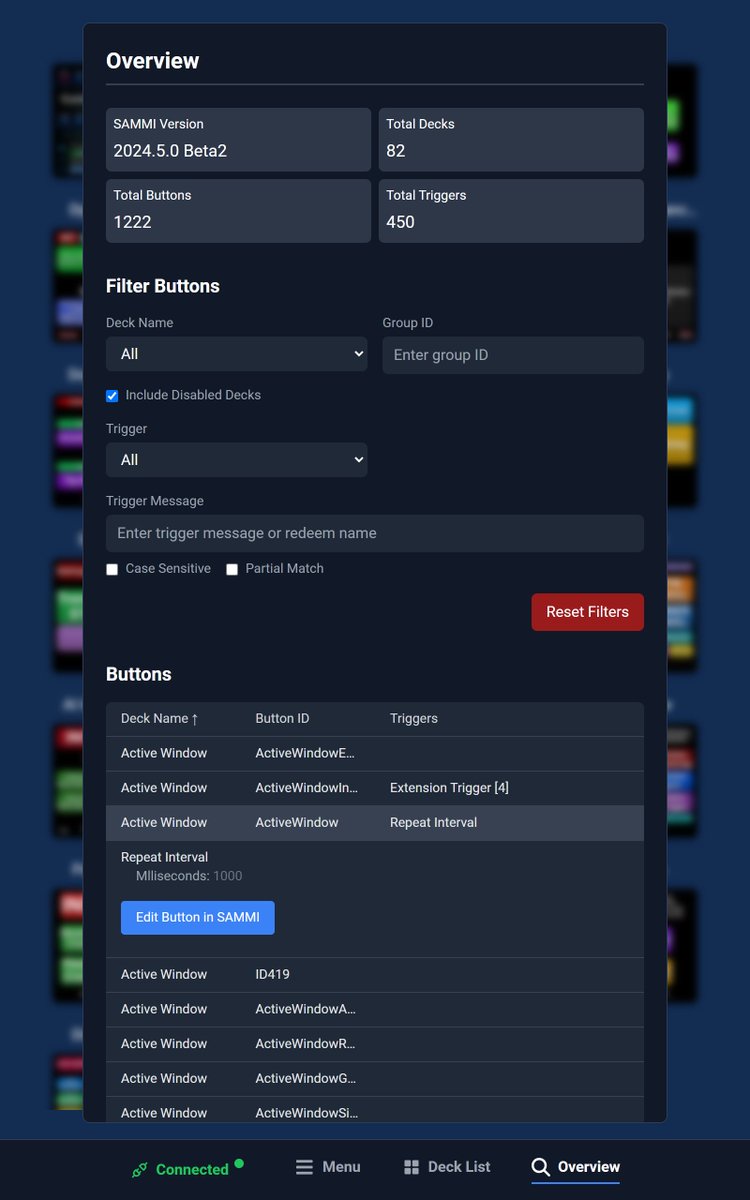750x1200 pixels.
Task: Select the ID419 button row
Action: point(375,975)
